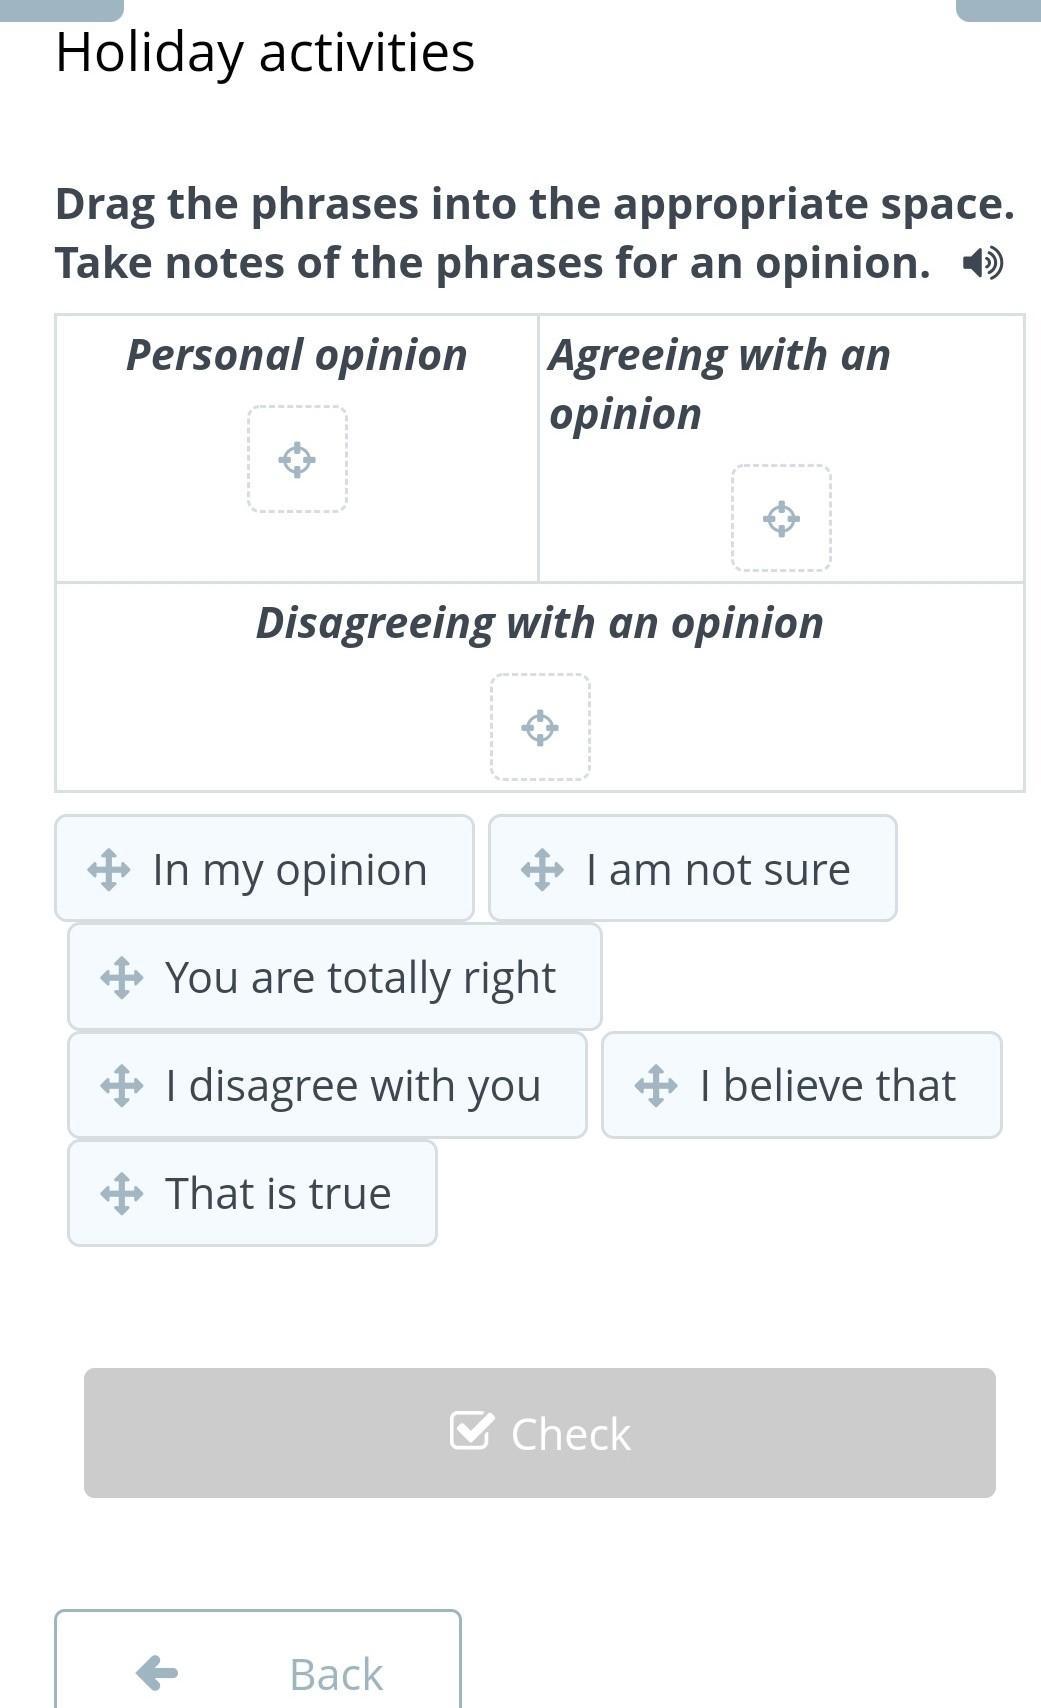Select the 'I disagree with you' phrase
The height and width of the screenshot is (1708, 1041).
327,1084
